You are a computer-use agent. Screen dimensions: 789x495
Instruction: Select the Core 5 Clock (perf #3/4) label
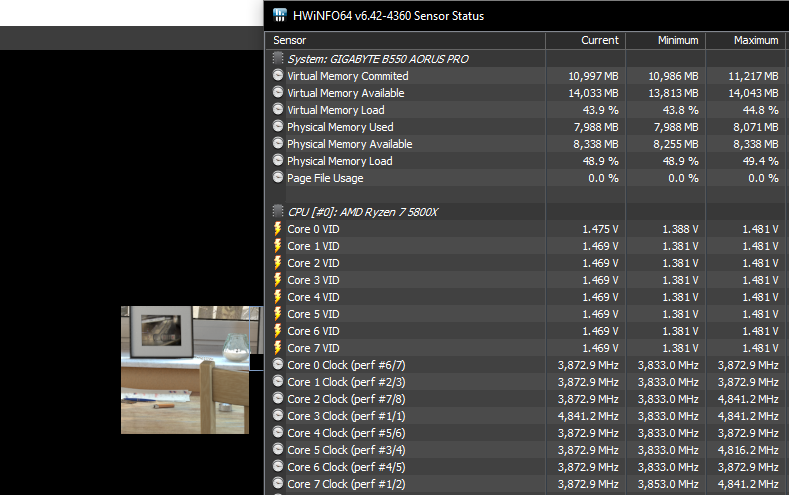[x=346, y=450]
